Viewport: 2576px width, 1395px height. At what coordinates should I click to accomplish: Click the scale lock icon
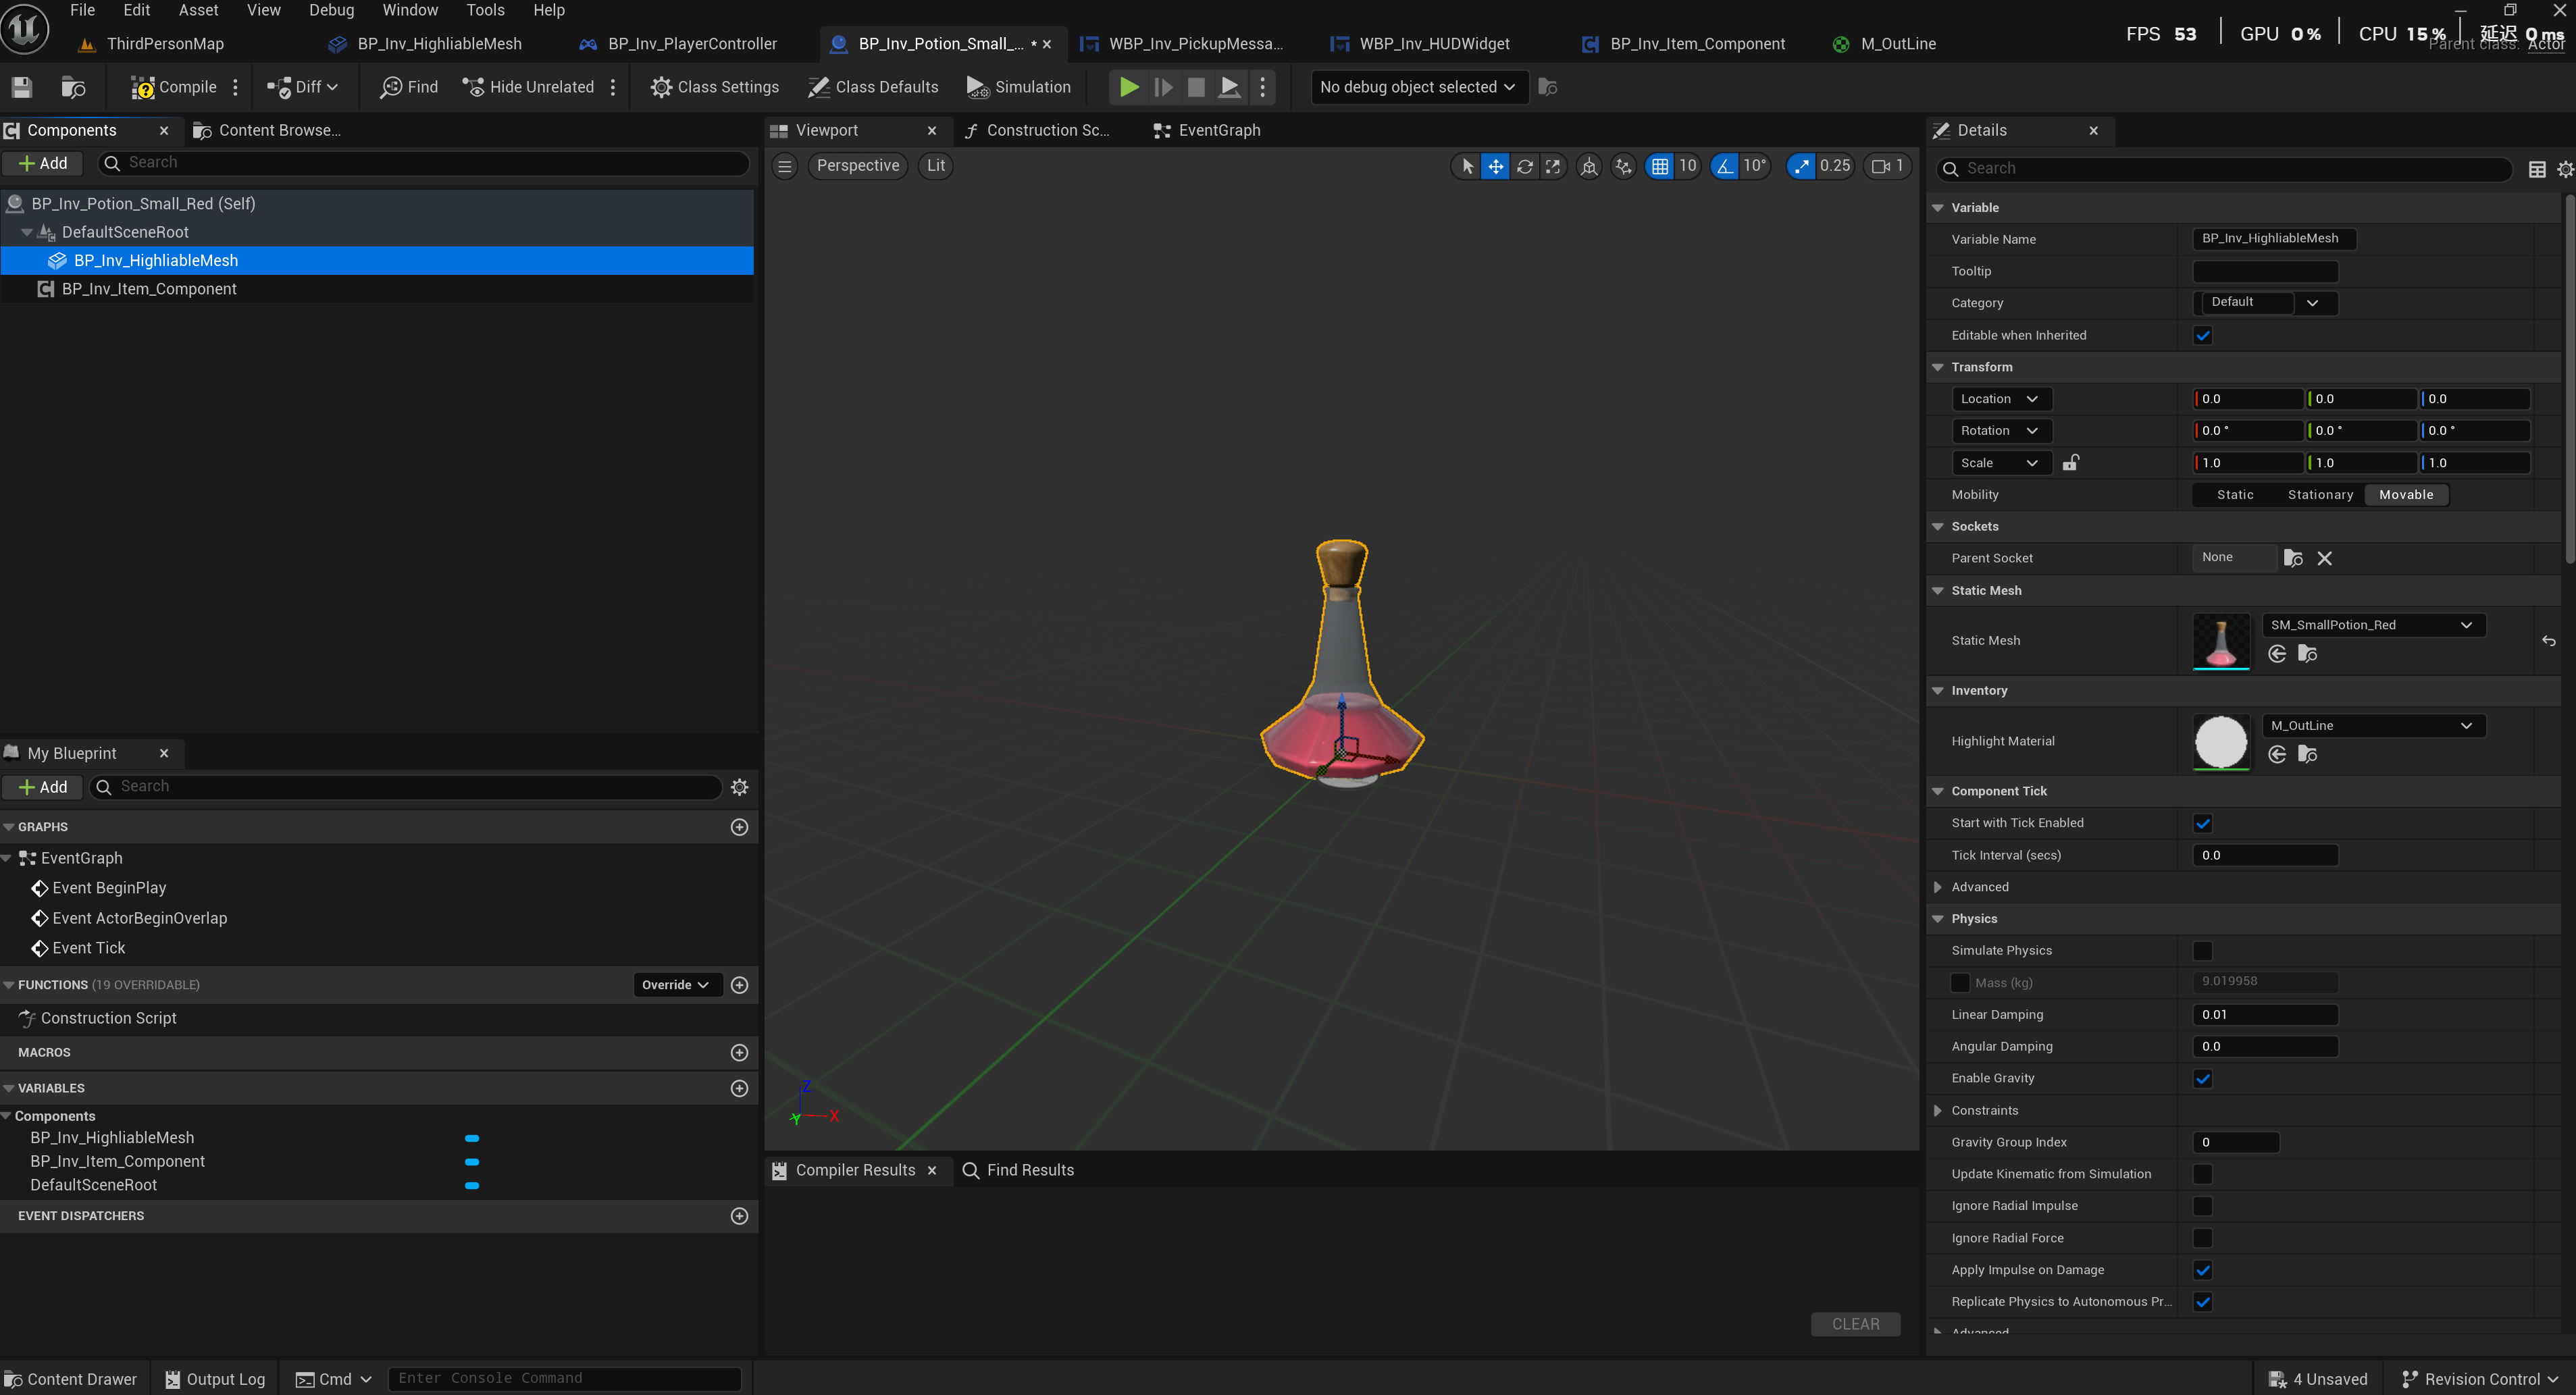tap(2071, 463)
